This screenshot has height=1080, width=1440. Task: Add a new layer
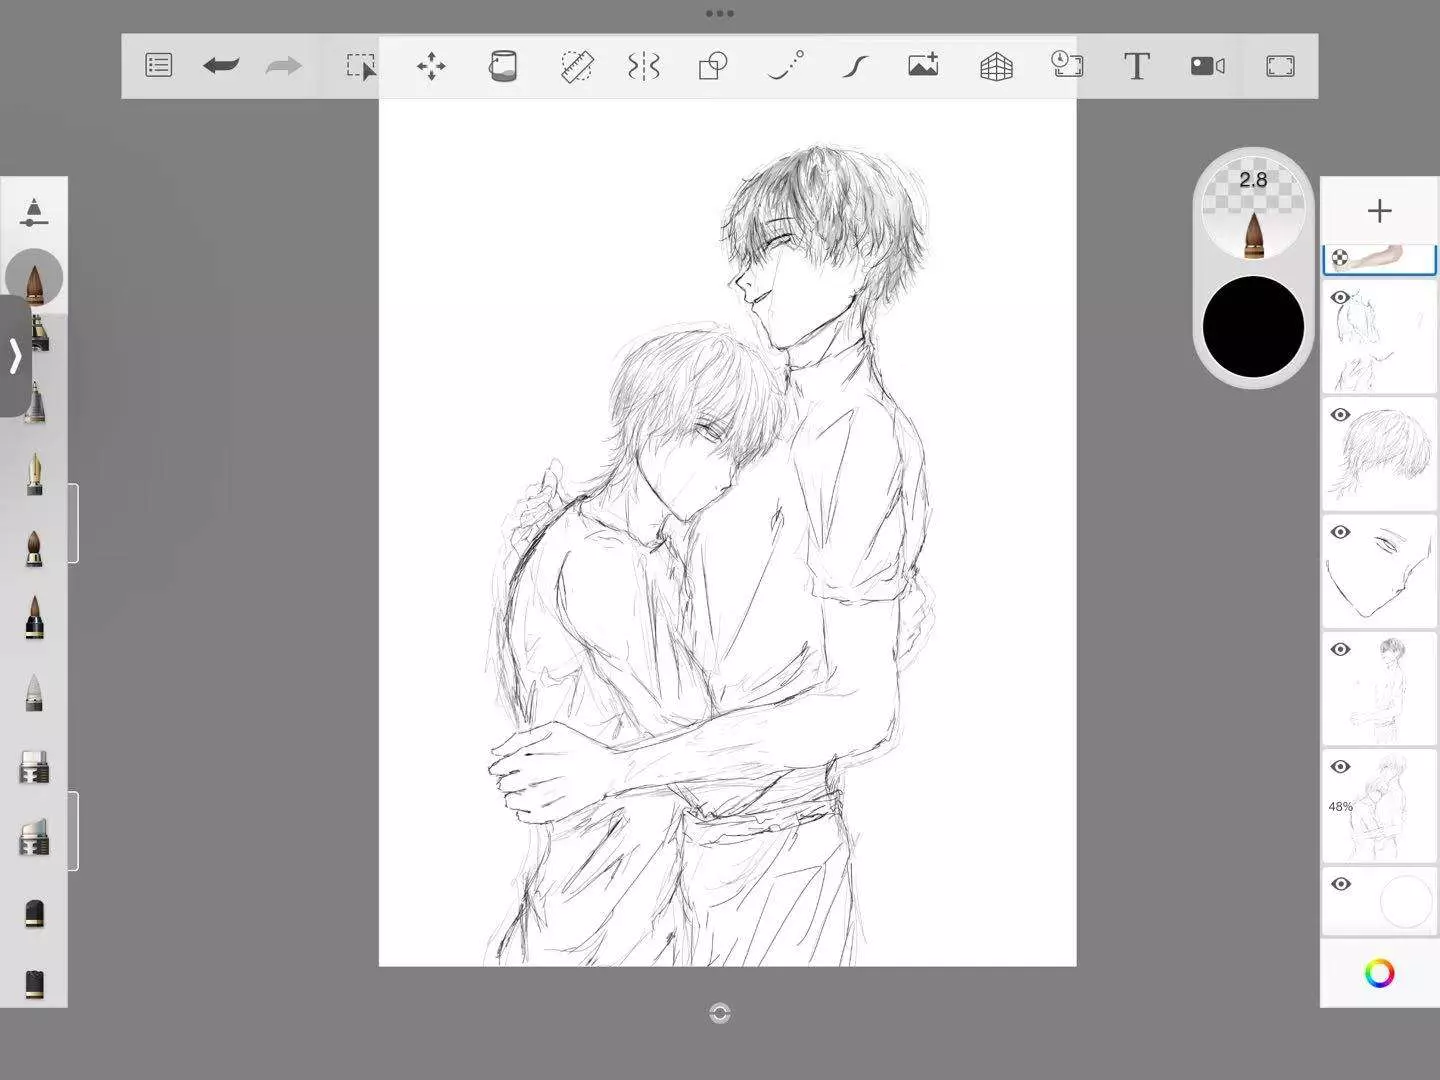click(1379, 211)
